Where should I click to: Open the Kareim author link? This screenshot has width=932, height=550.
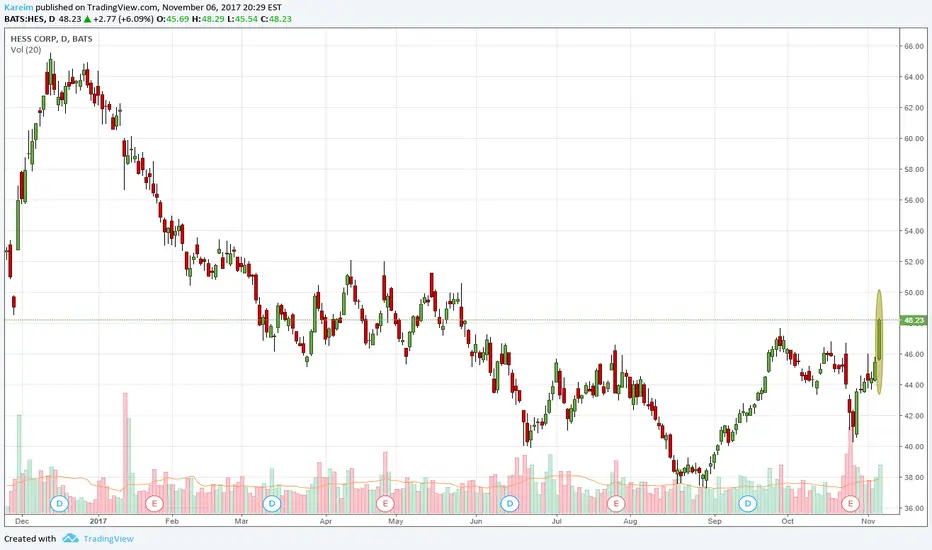pyautogui.click(x=18, y=8)
